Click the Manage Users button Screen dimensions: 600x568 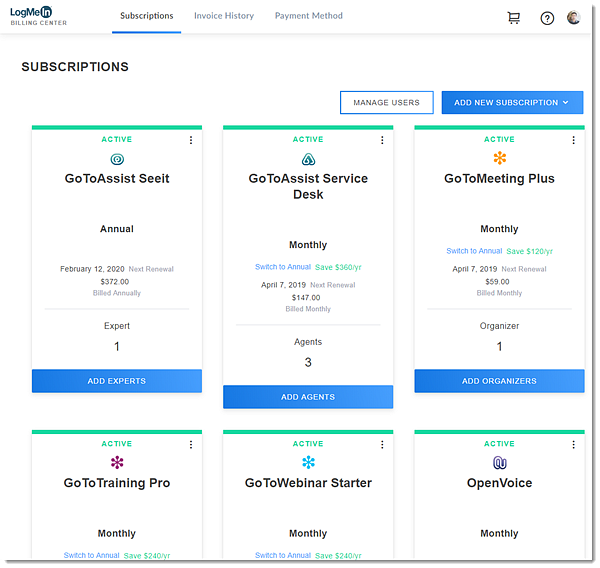[387, 103]
